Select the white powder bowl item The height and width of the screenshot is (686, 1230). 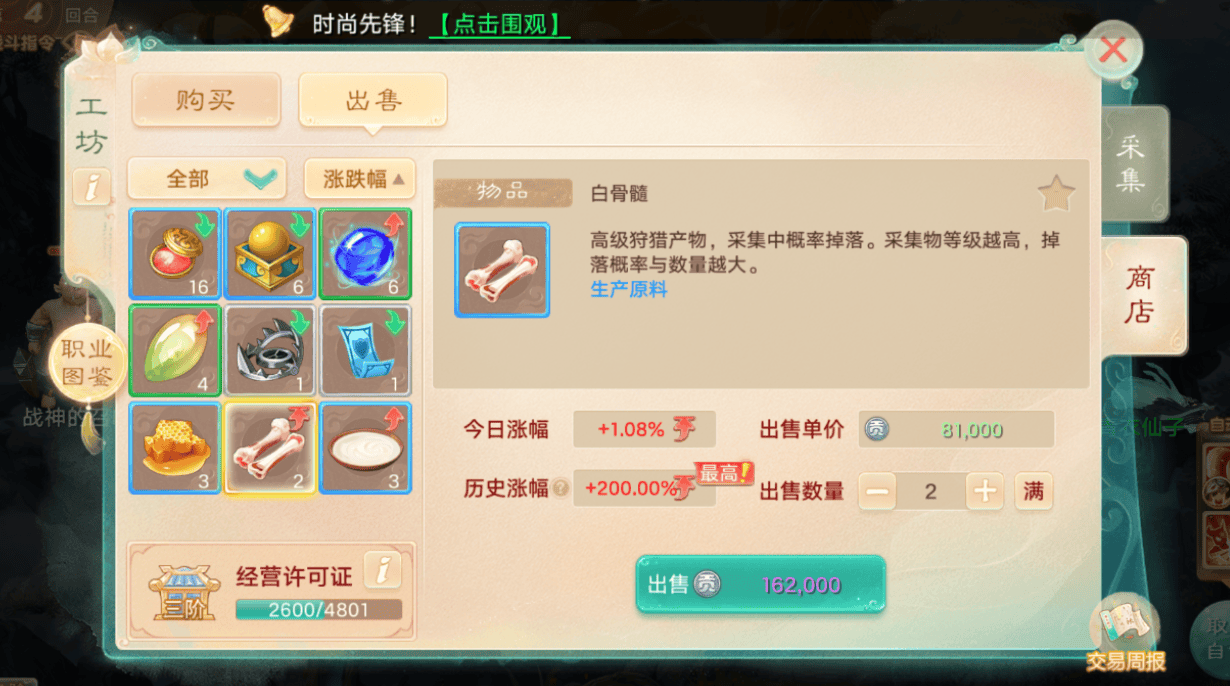[367, 447]
